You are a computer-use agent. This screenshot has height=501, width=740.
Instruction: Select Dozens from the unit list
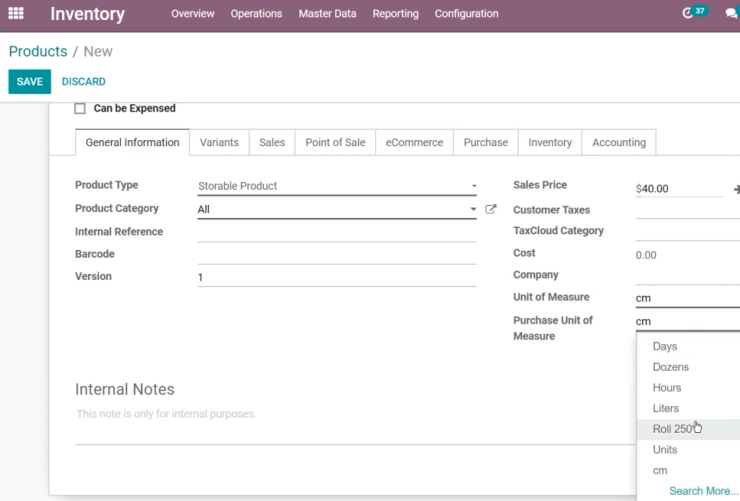click(x=688, y=367)
